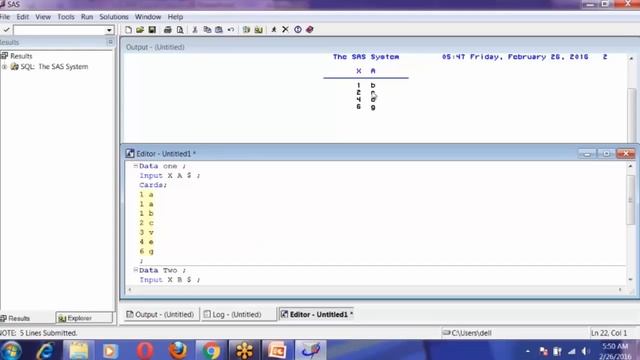Viewport: 640px width, 360px height.
Task: Click the Editor horizontal scrollbar
Action: coord(375,290)
